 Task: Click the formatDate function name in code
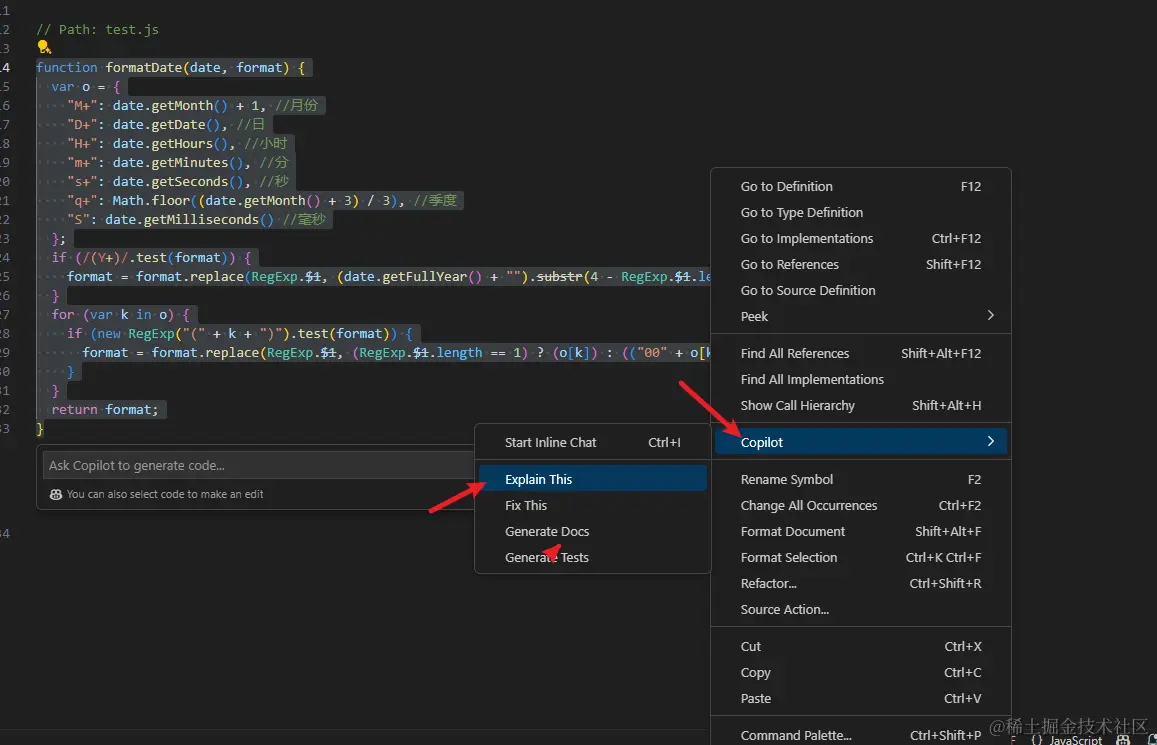pyautogui.click(x=143, y=67)
